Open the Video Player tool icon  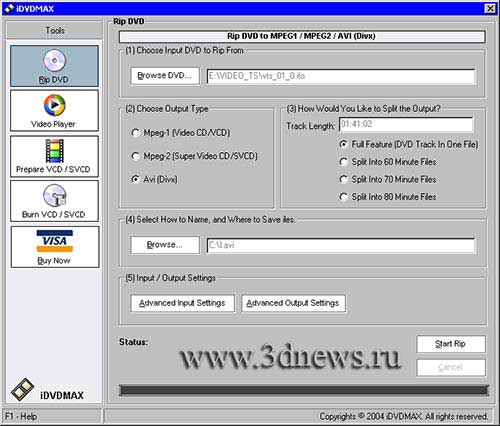pyautogui.click(x=54, y=105)
